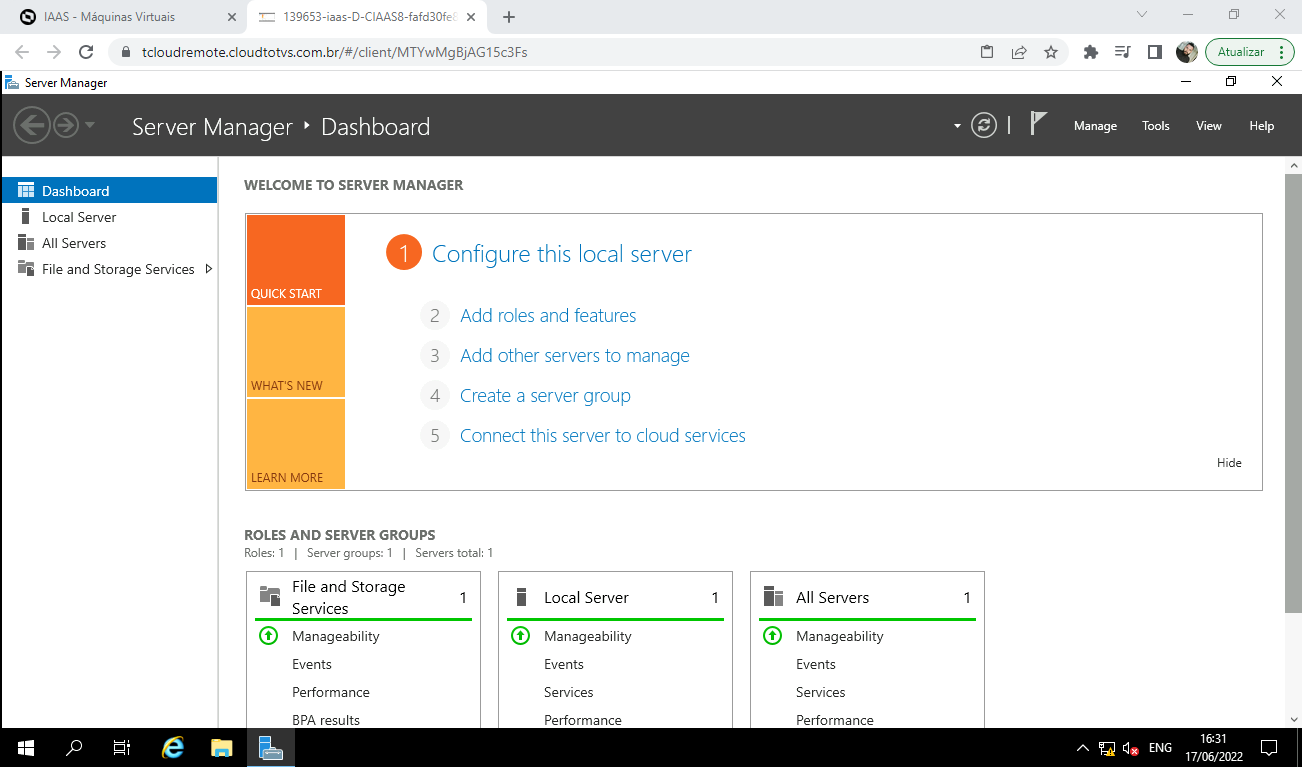Select the QUICK START tile

[x=295, y=260]
